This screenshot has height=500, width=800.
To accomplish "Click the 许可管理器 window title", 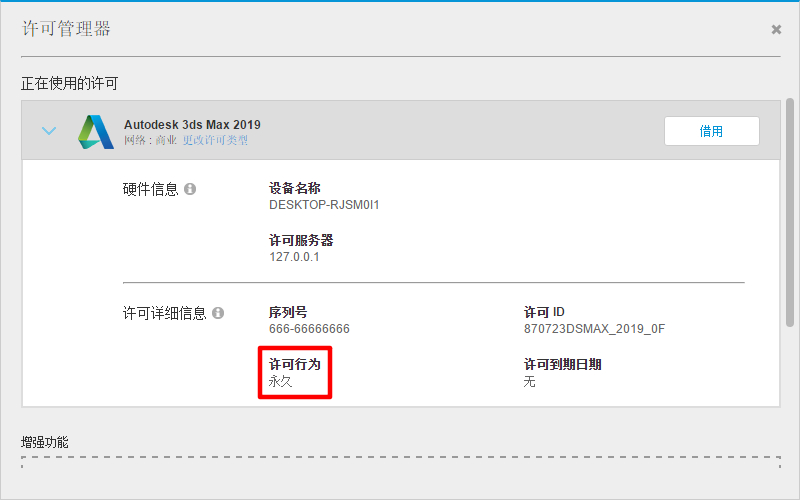I will tap(66, 29).
